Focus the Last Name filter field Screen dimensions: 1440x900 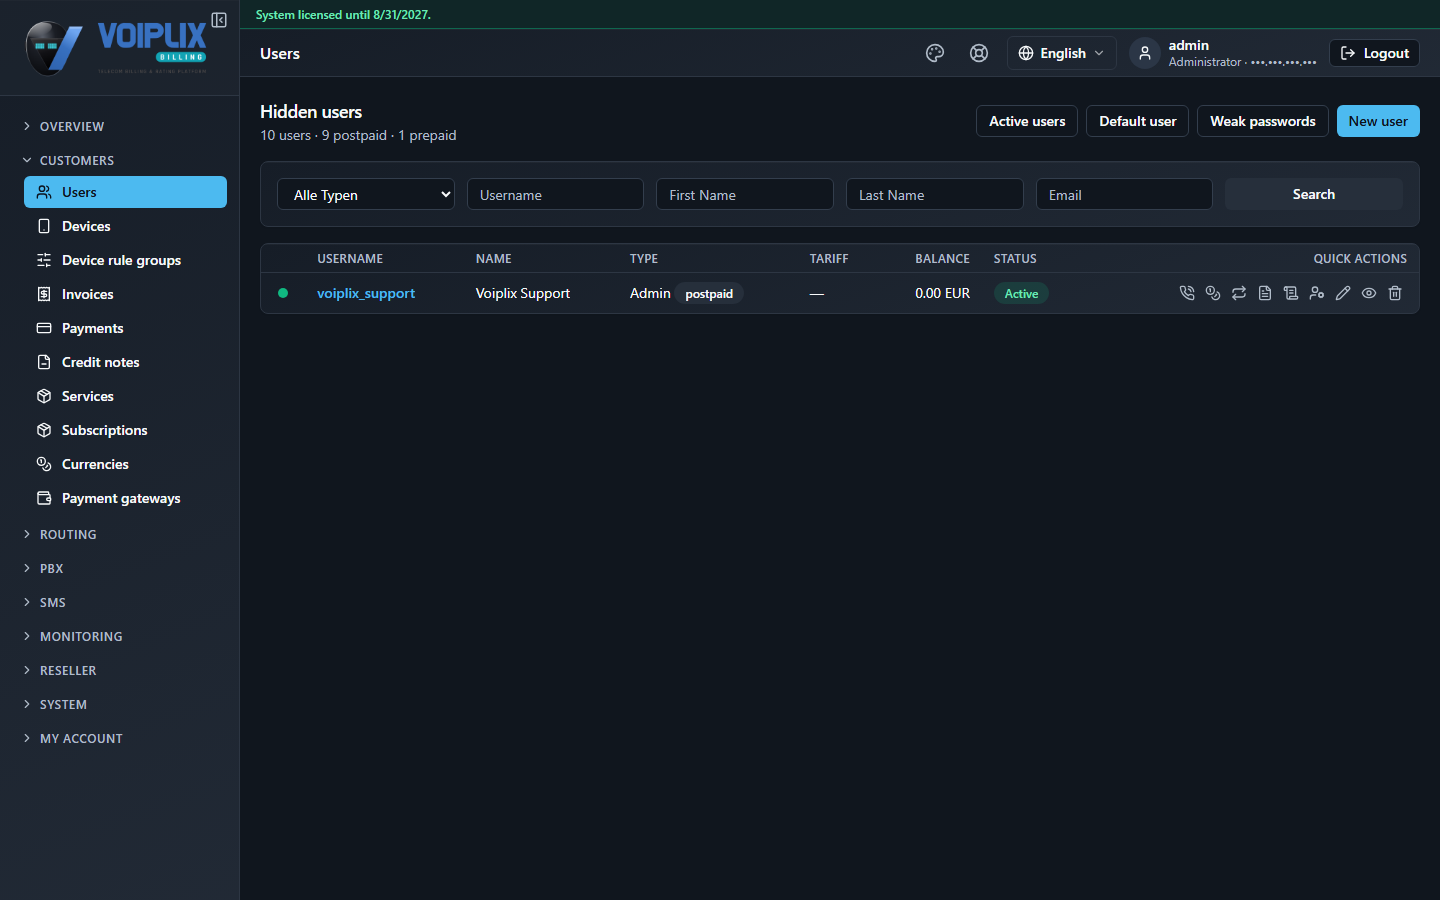[x=935, y=194]
